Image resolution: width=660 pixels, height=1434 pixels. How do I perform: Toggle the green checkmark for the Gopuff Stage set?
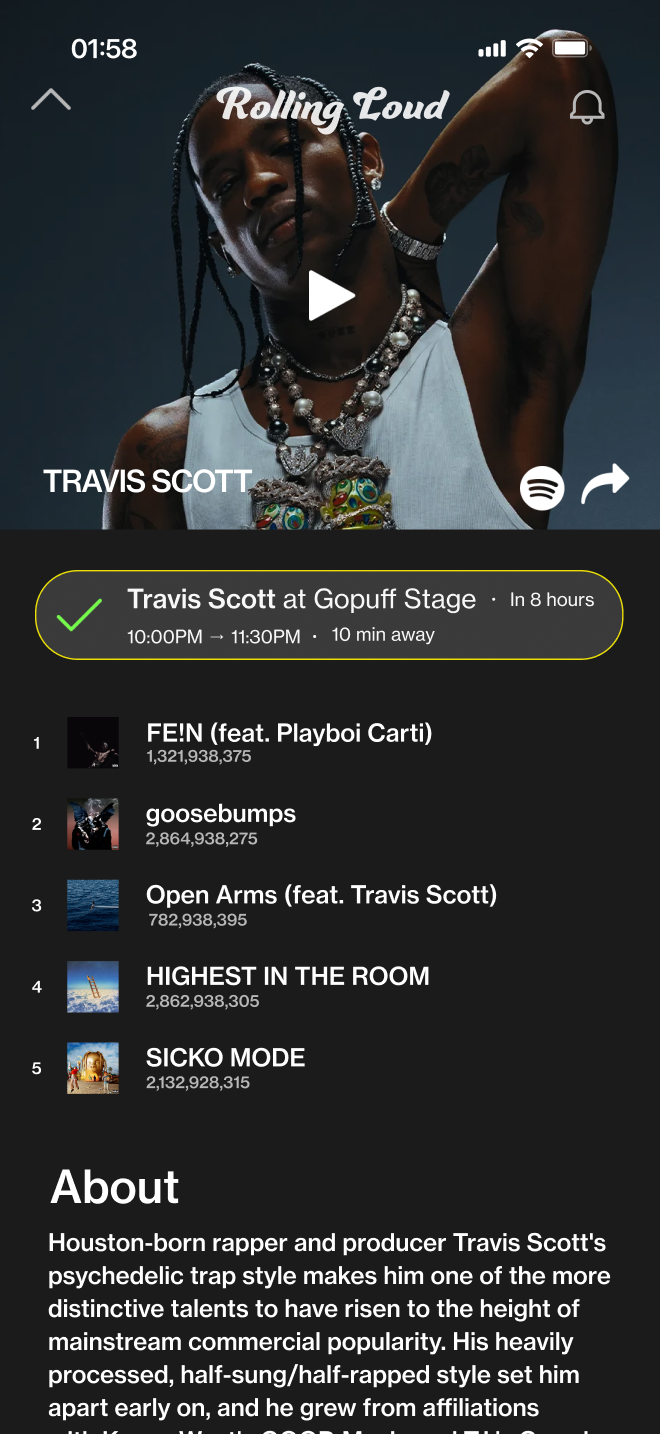[x=79, y=614]
